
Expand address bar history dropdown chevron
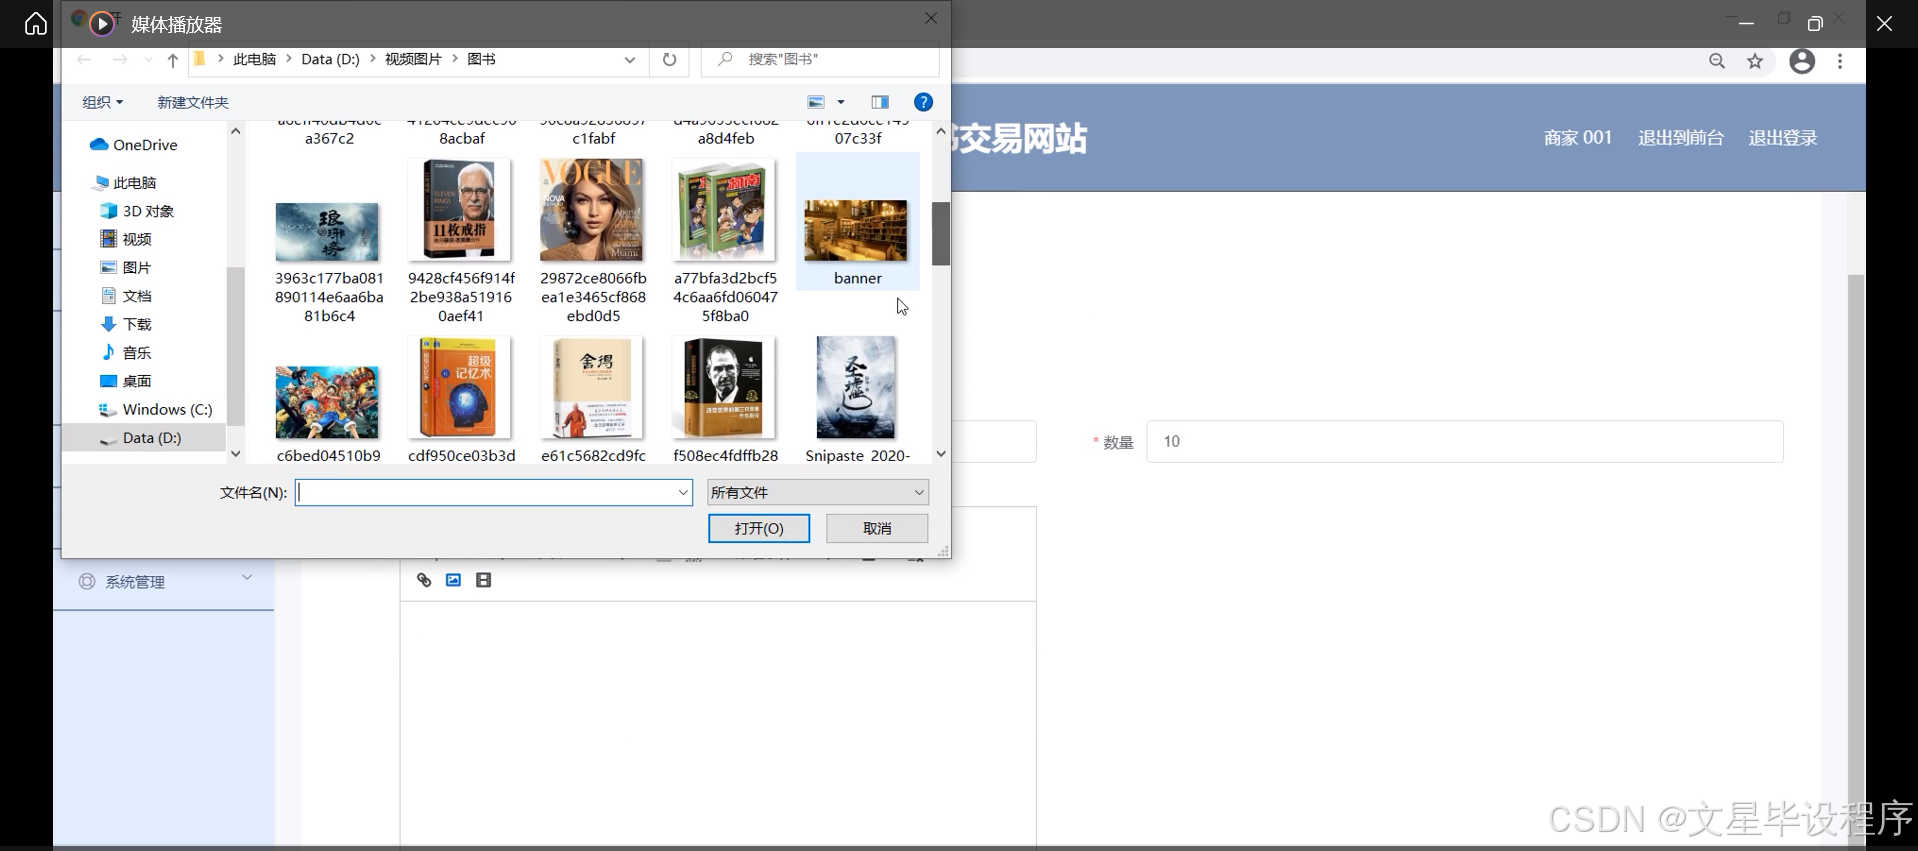coord(630,60)
